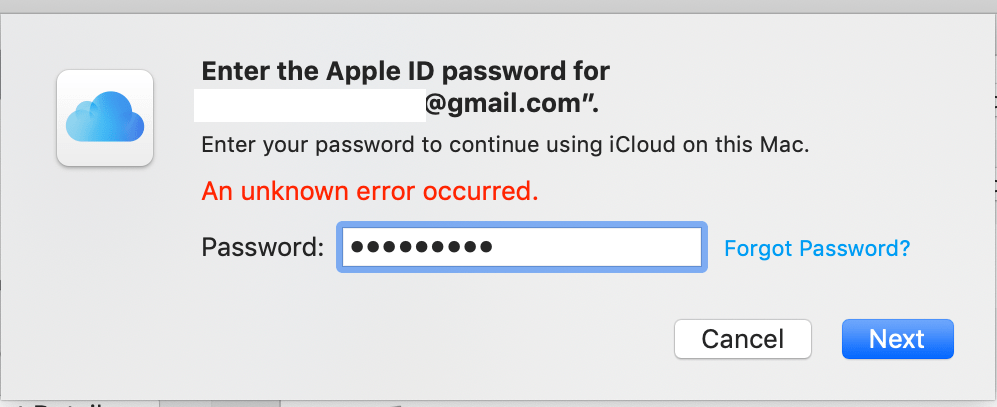The height and width of the screenshot is (407, 997).
Task: Click the partially visible Details label below dialog
Action: pyautogui.click(x=60, y=403)
